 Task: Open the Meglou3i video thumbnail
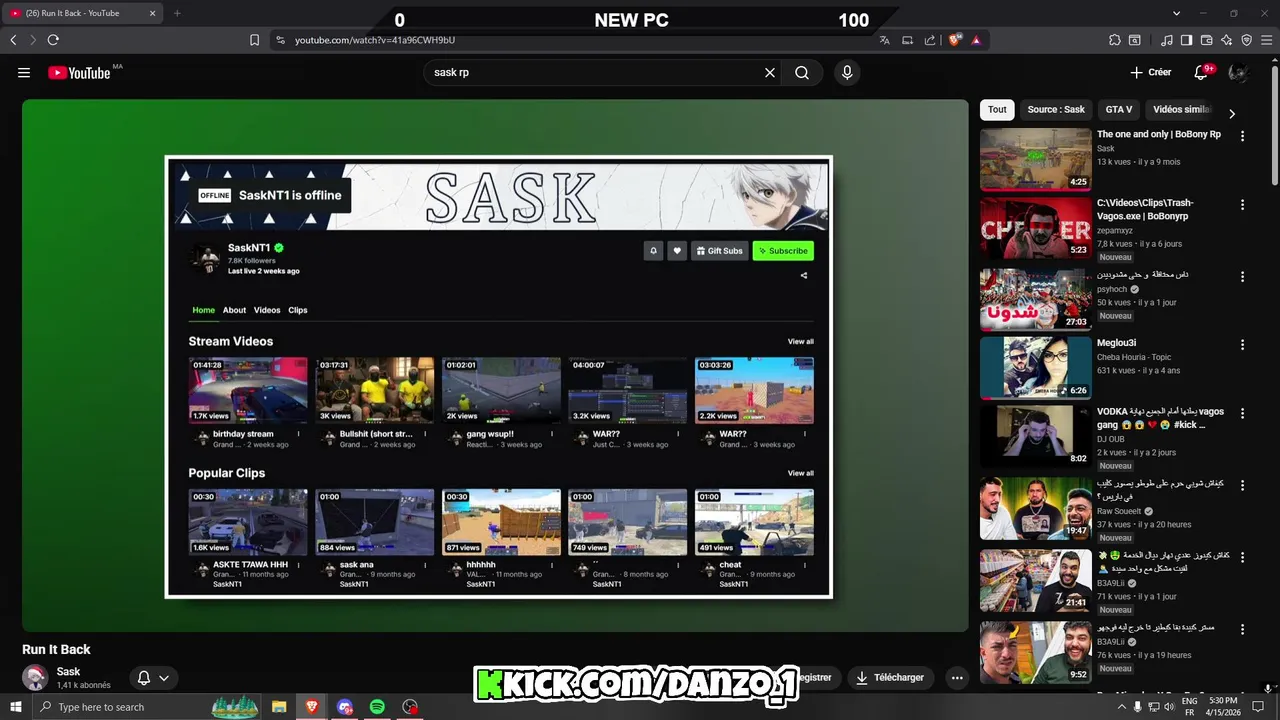coord(1035,367)
